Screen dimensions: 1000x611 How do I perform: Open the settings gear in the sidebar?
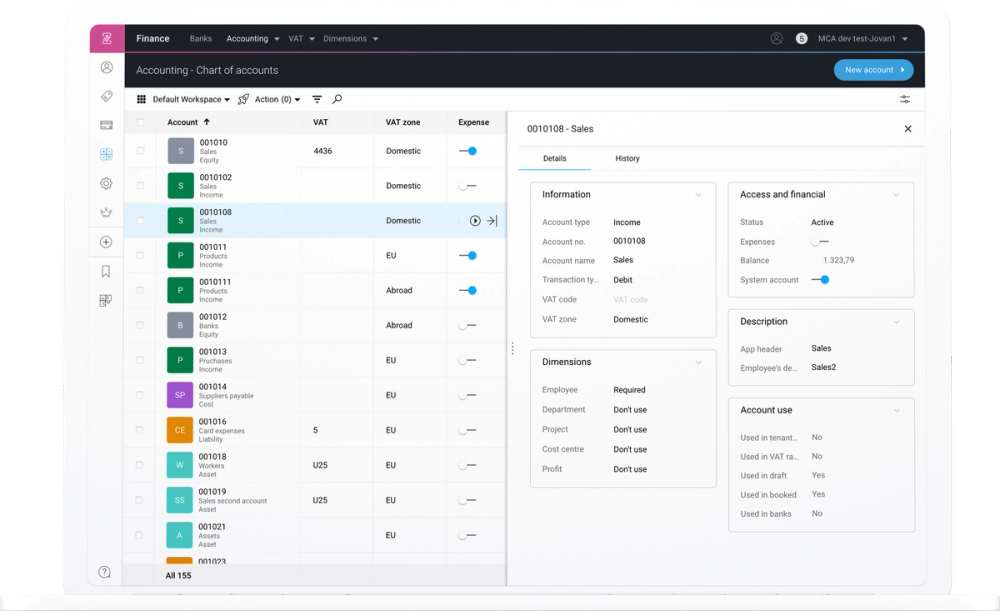pos(105,183)
